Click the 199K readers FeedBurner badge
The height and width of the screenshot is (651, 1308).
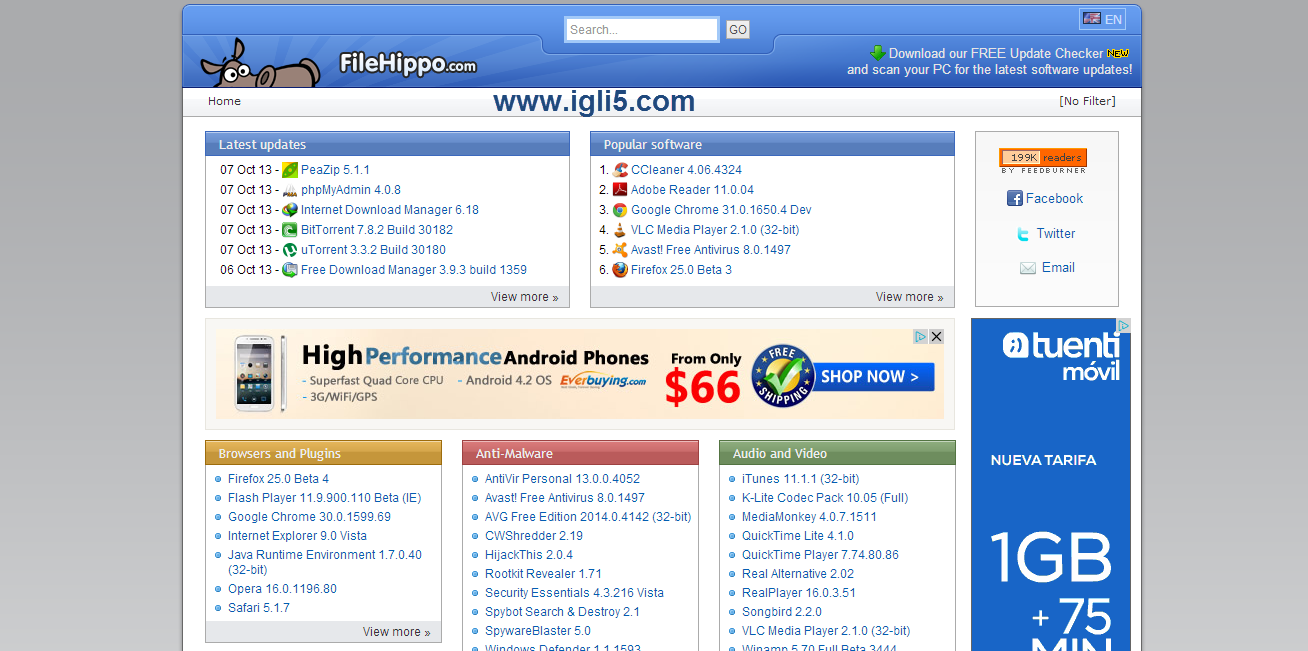coord(1042,158)
